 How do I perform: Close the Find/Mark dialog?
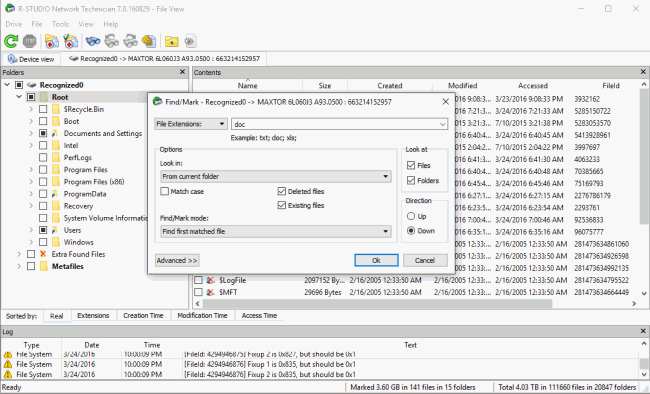click(446, 102)
